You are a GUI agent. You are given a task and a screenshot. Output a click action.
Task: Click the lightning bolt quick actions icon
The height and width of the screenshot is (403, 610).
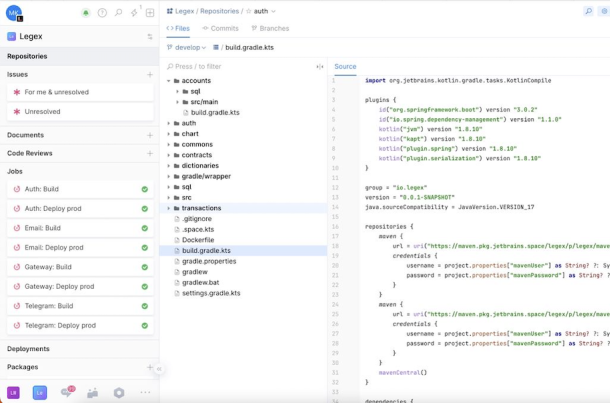pos(134,12)
